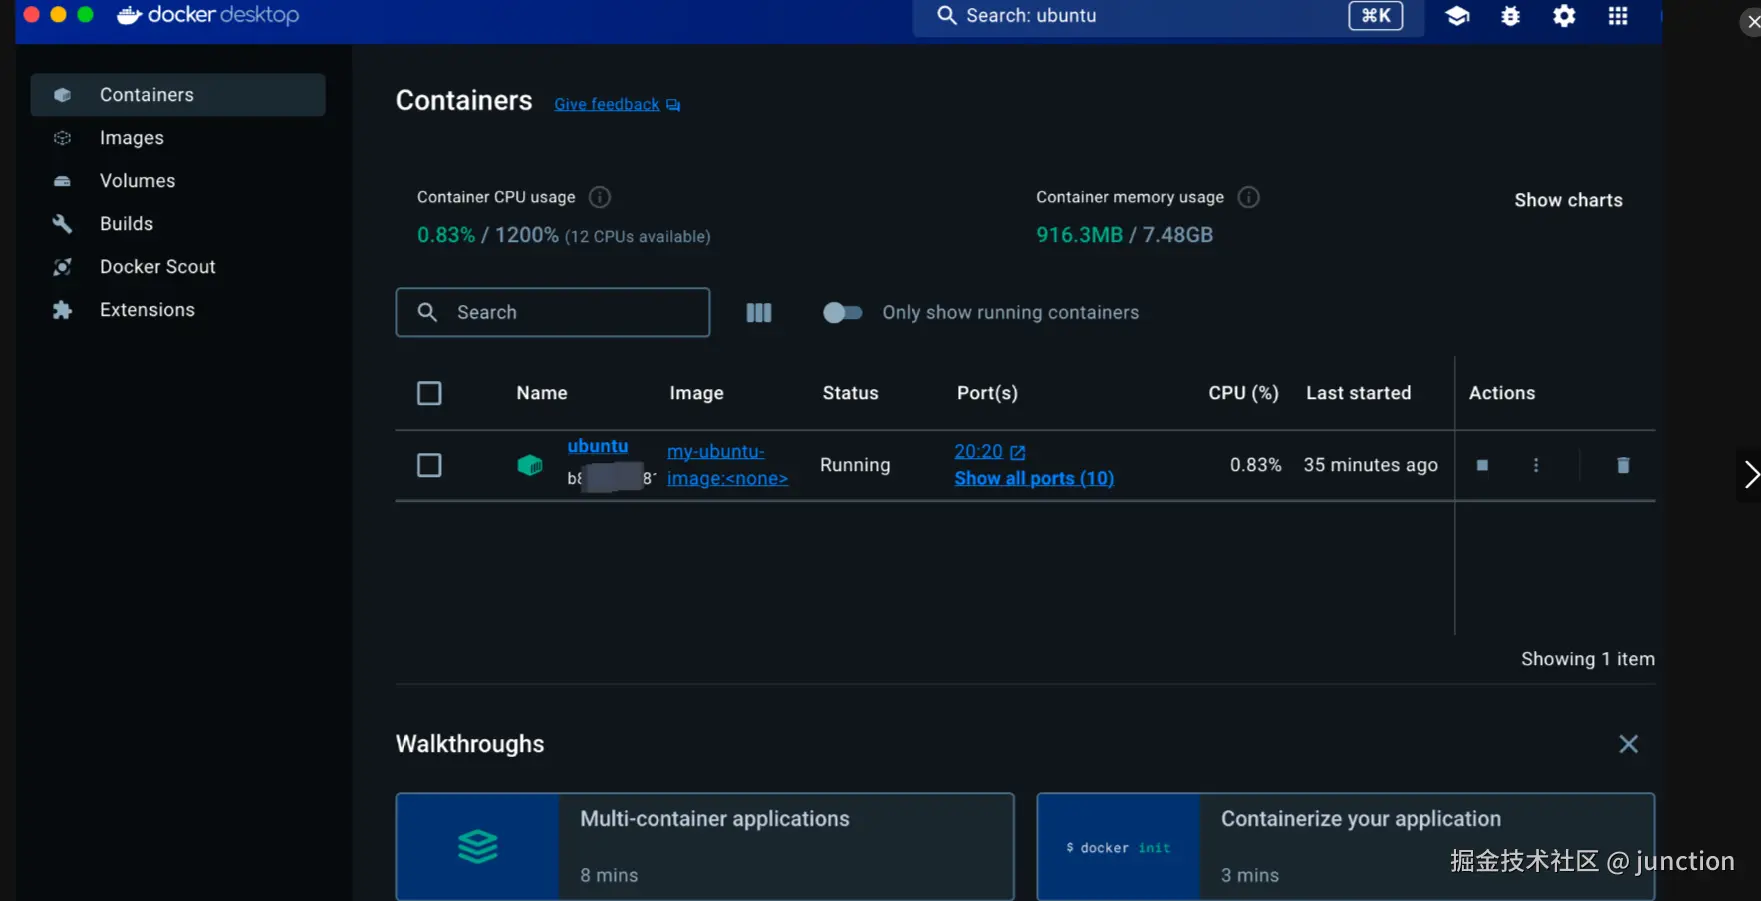Sort by Image column header
The image size is (1761, 901).
pyautogui.click(x=696, y=393)
